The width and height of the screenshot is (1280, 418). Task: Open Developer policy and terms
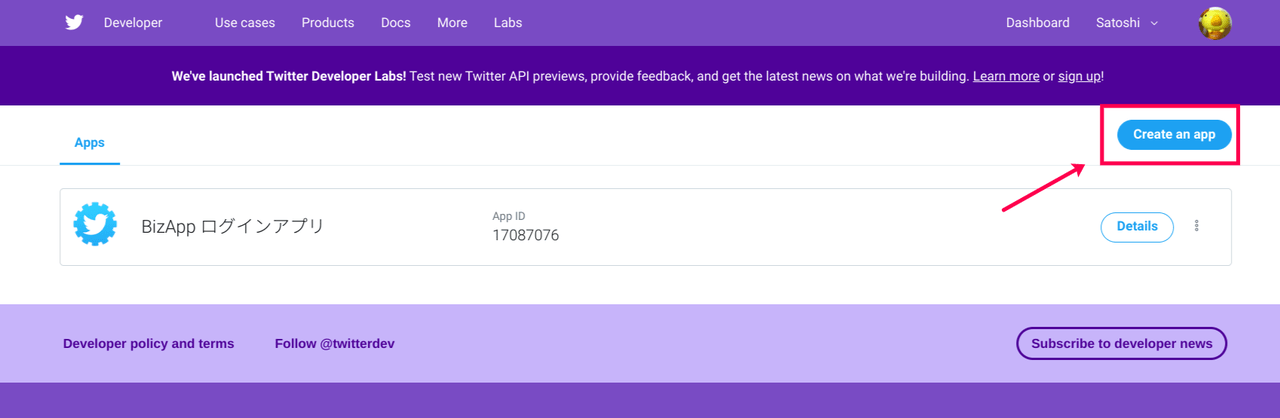(x=148, y=343)
